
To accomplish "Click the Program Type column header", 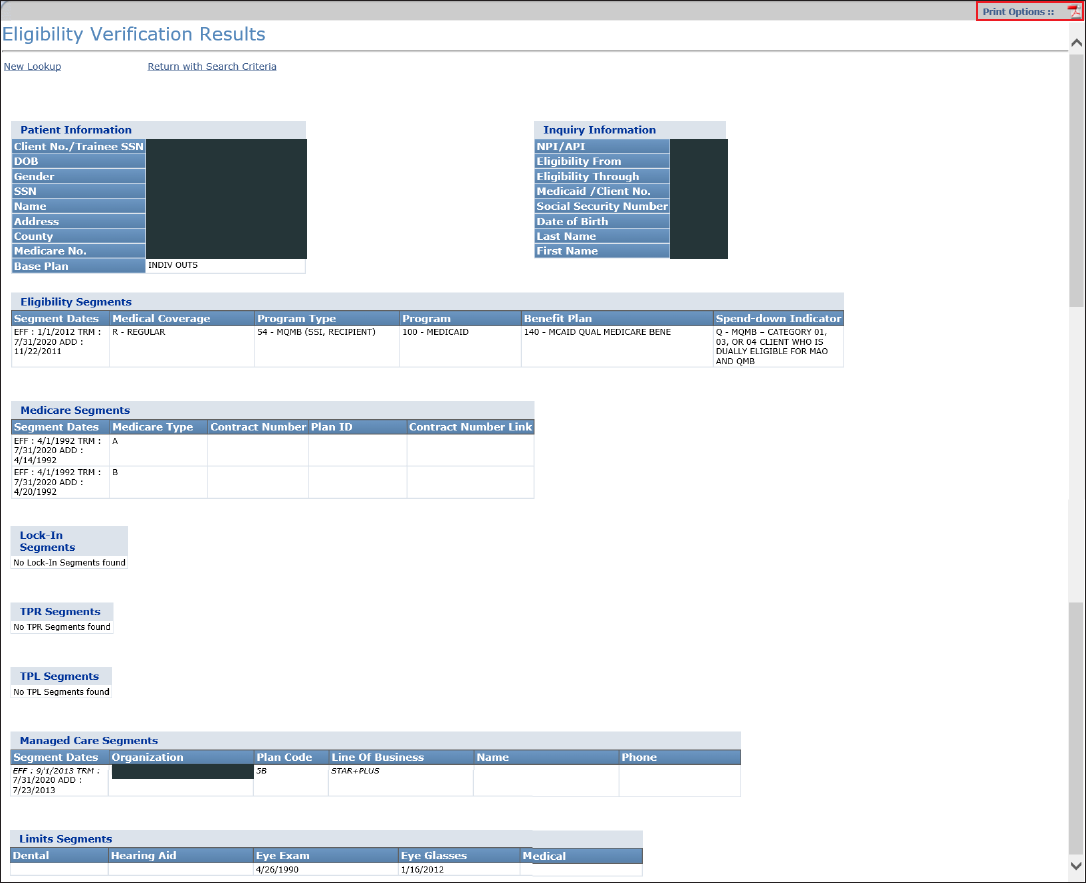I will [x=327, y=319].
